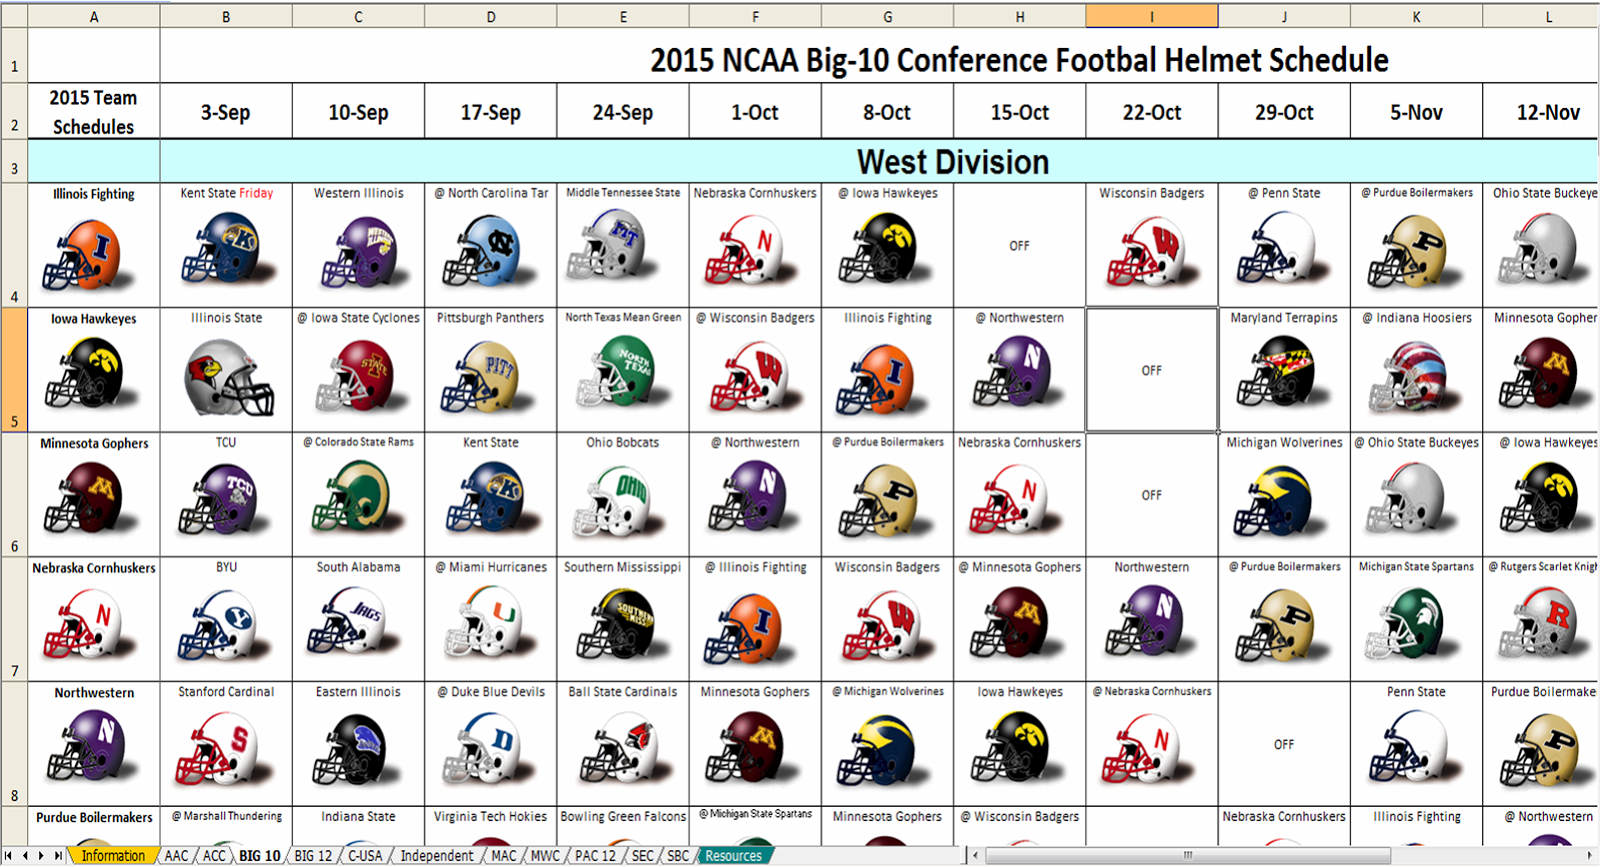
Task: Go to the first sheet with navigation arrow
Action: point(11,856)
